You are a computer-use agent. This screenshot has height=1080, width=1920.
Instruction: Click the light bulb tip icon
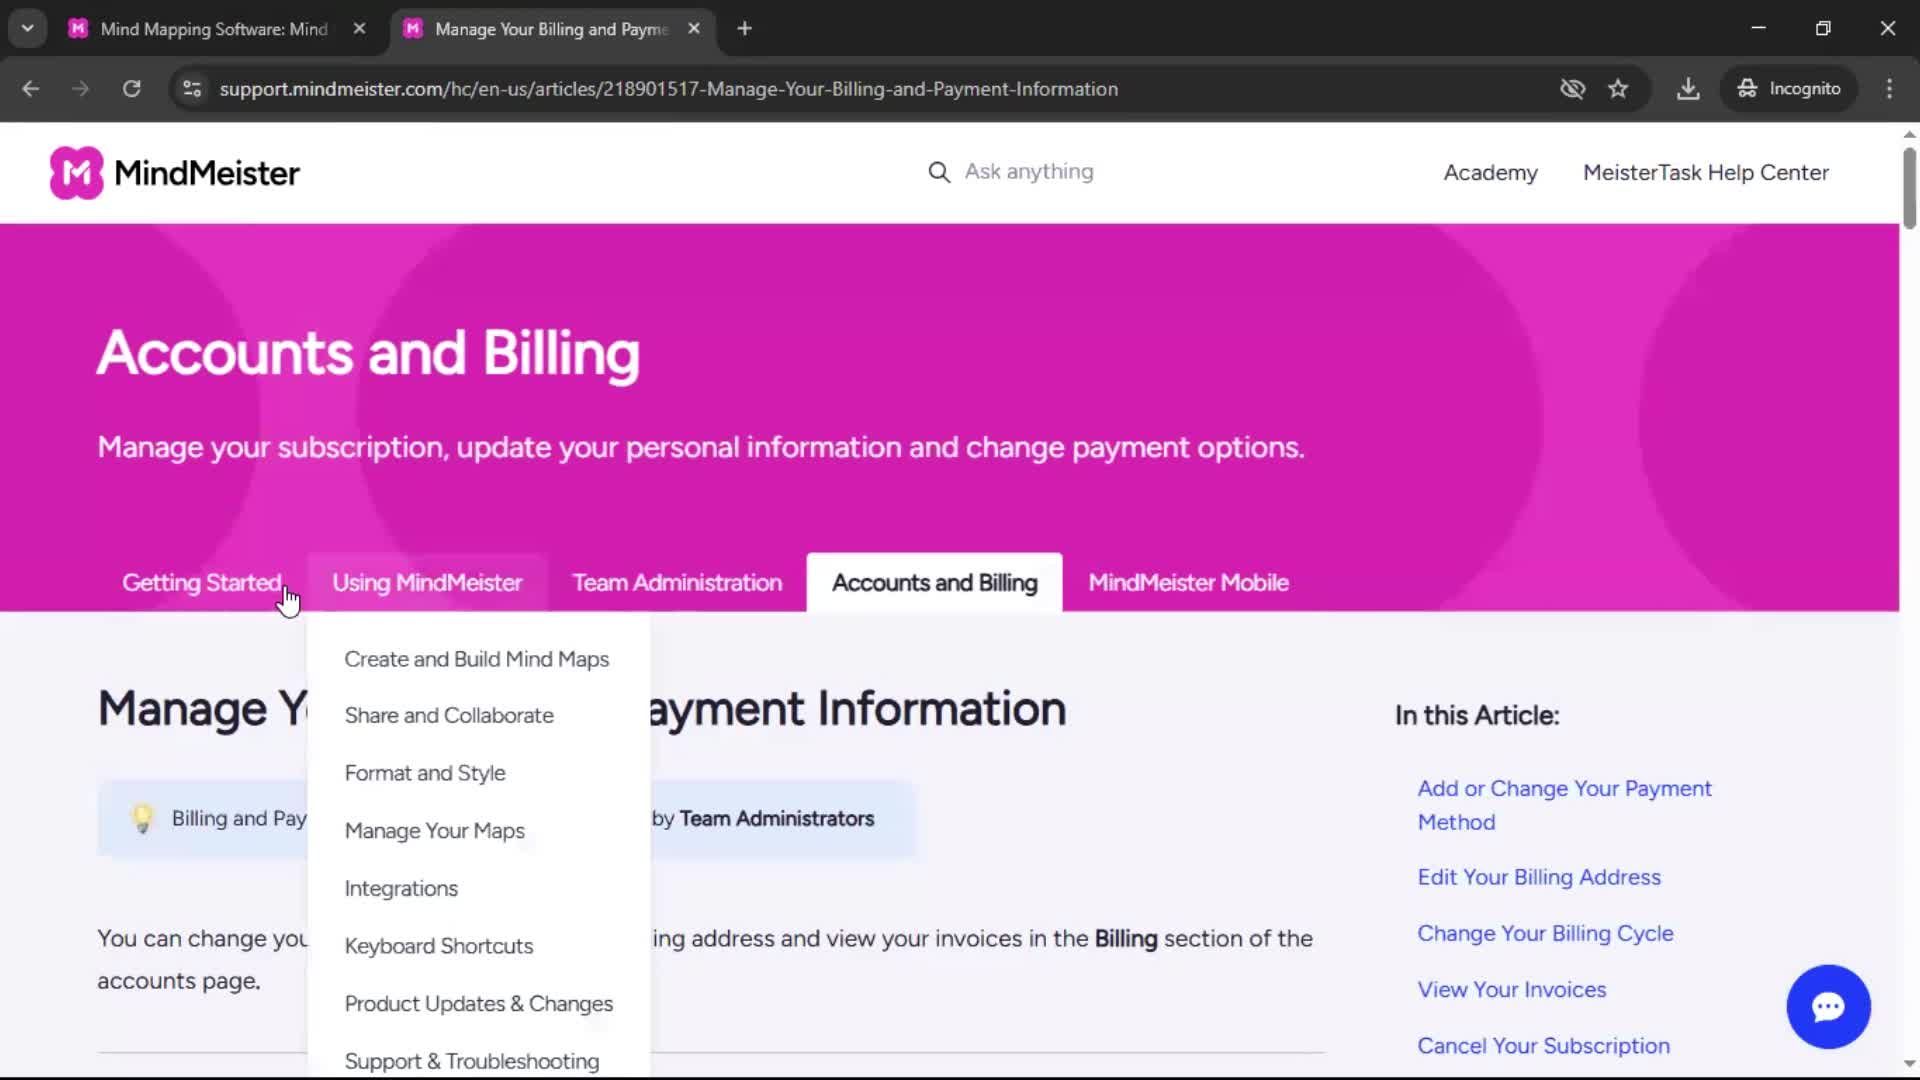point(142,819)
